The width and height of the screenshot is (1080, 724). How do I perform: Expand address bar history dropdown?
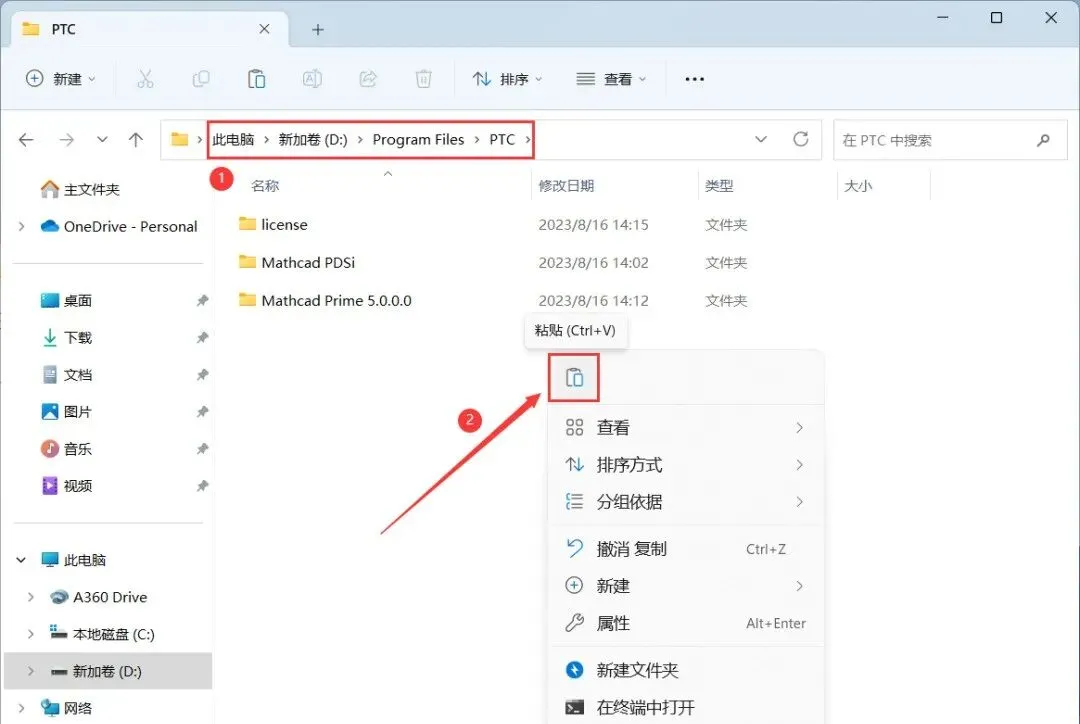click(x=760, y=140)
